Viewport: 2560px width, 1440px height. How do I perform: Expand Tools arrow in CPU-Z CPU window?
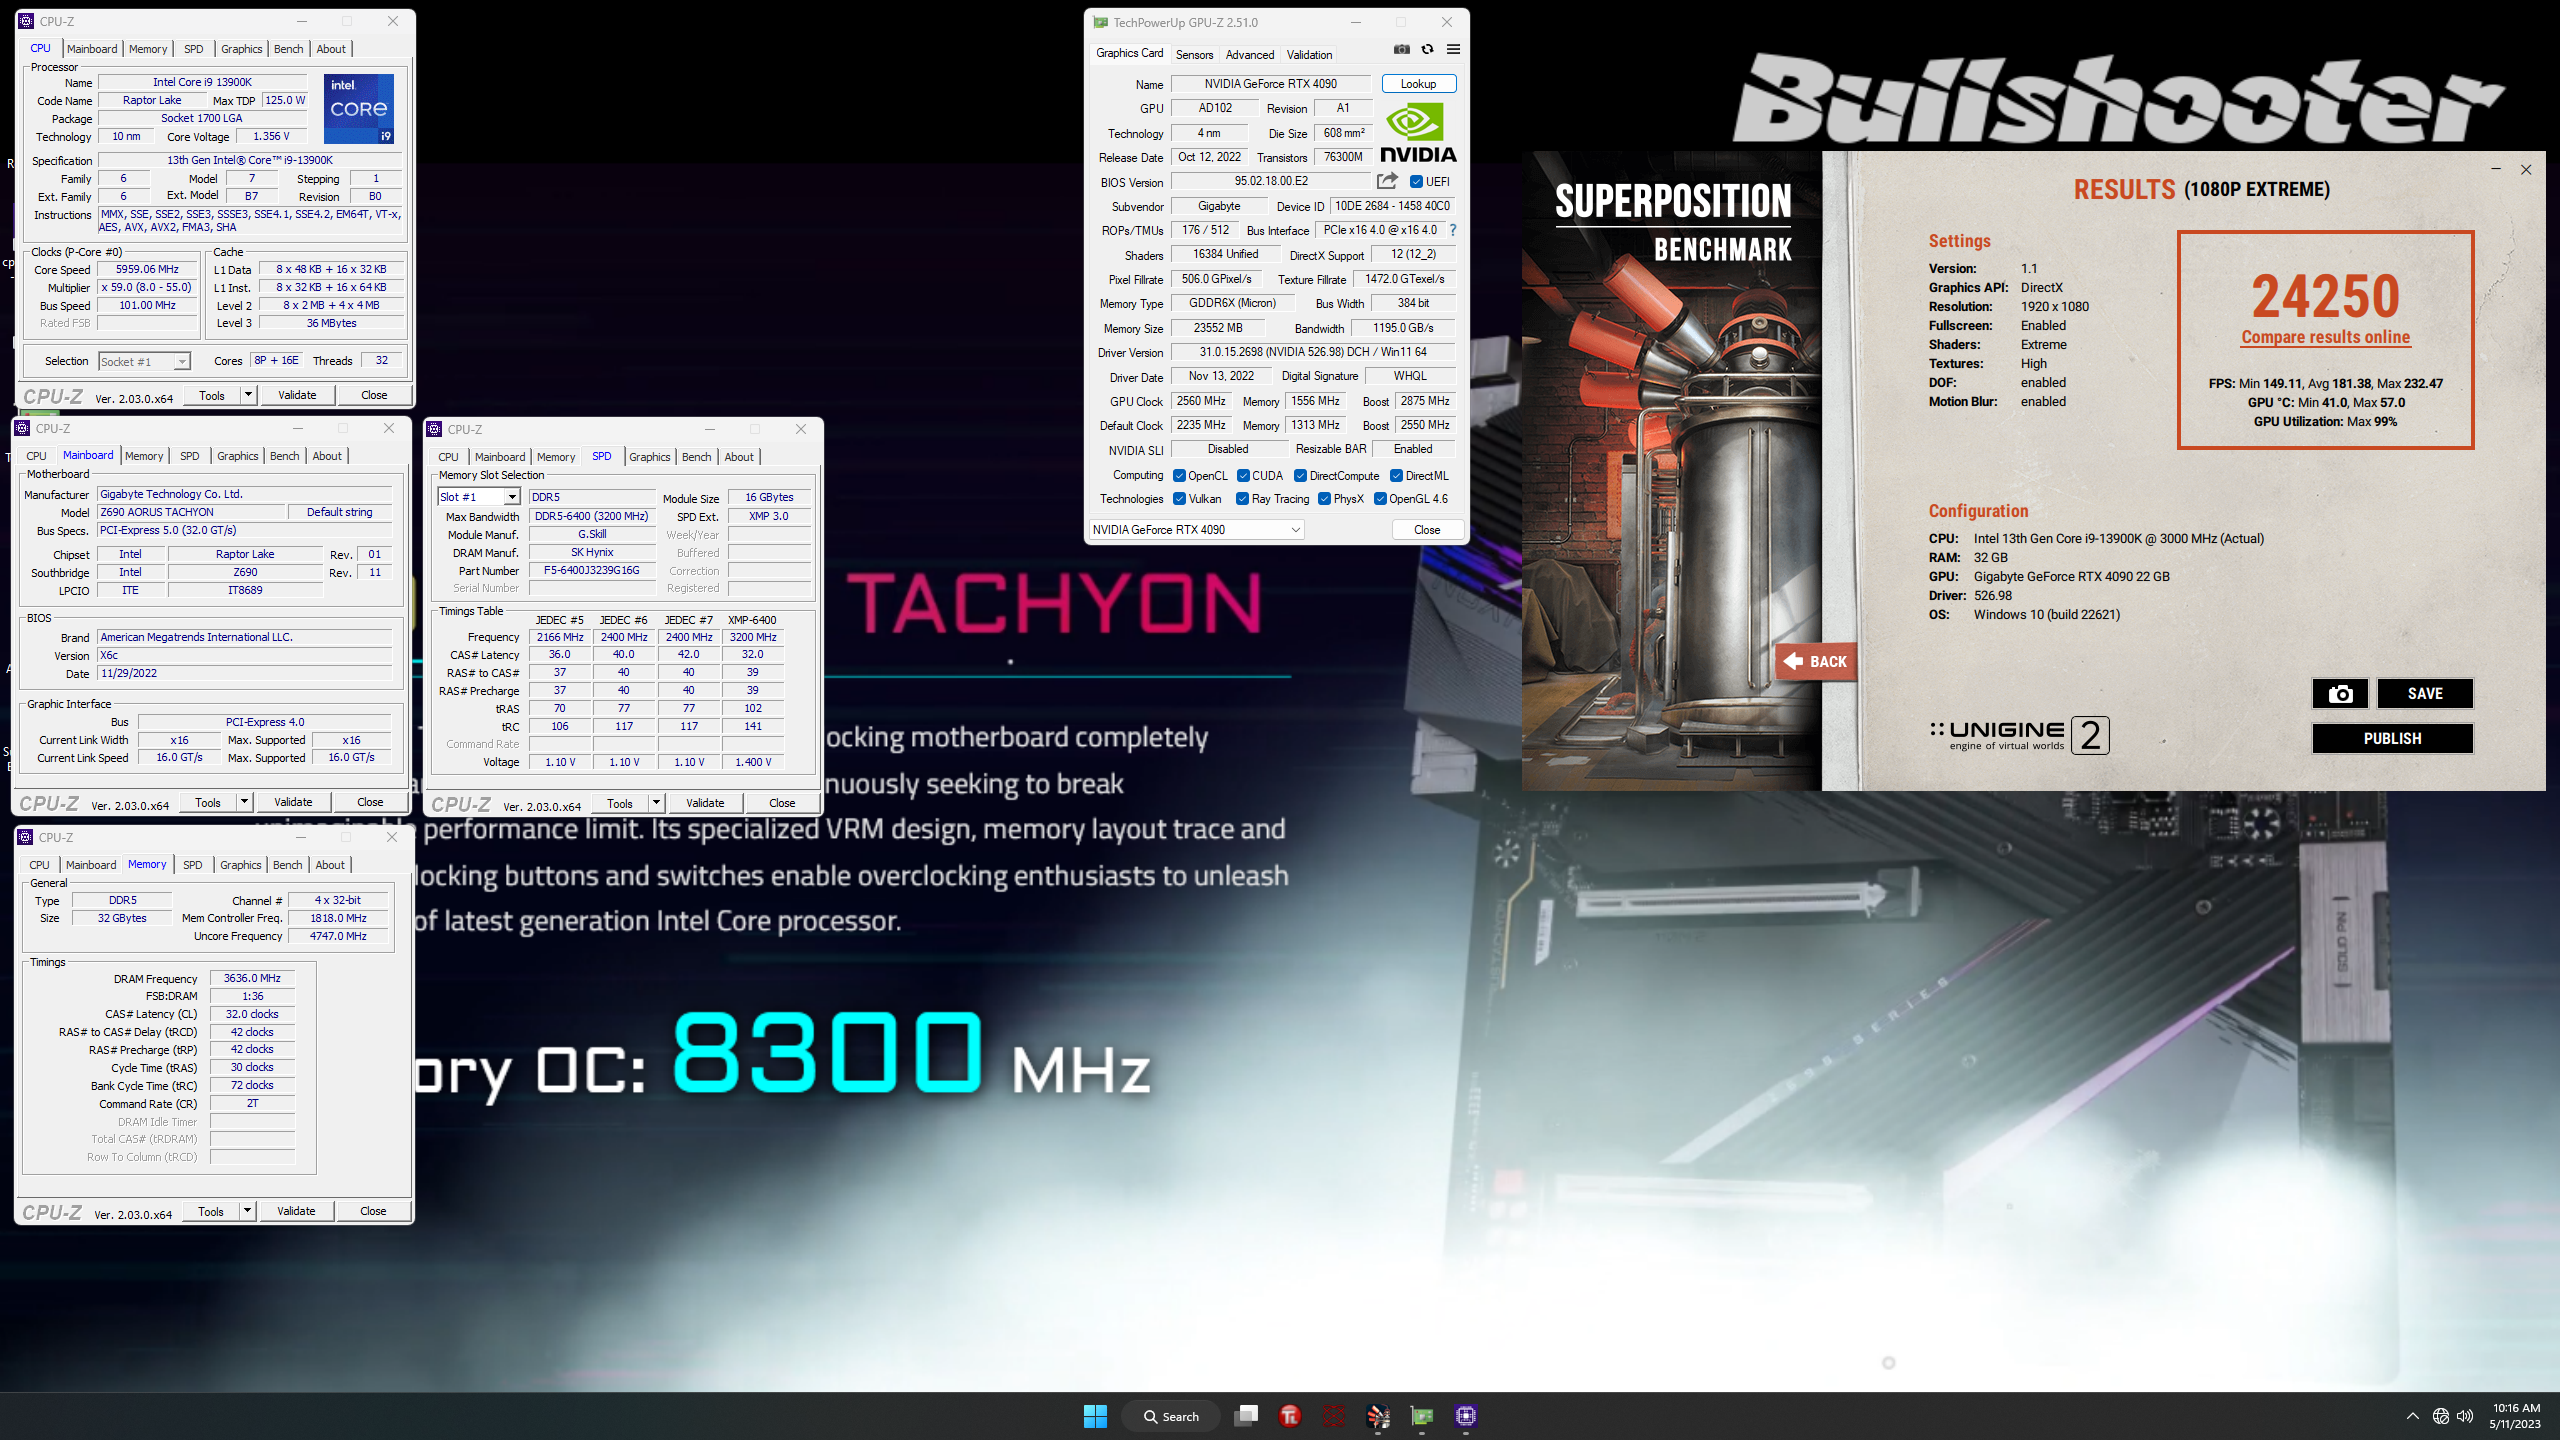click(248, 395)
